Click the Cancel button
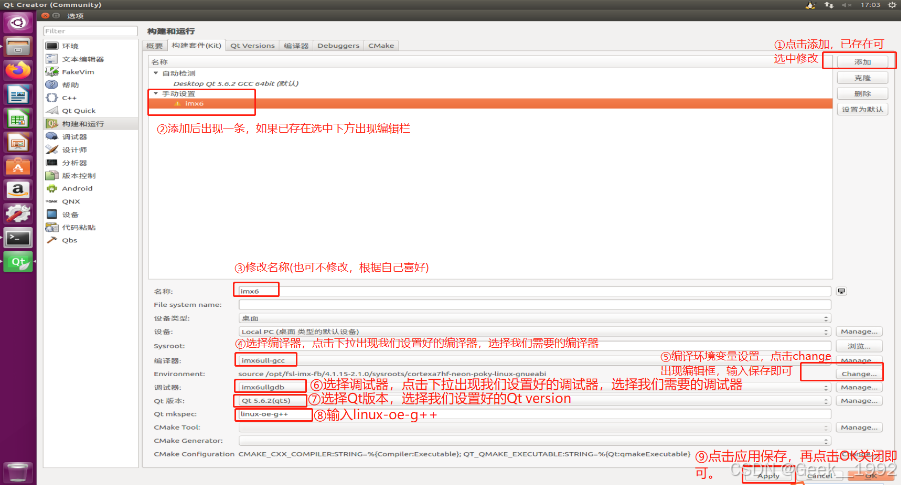 [x=819, y=476]
